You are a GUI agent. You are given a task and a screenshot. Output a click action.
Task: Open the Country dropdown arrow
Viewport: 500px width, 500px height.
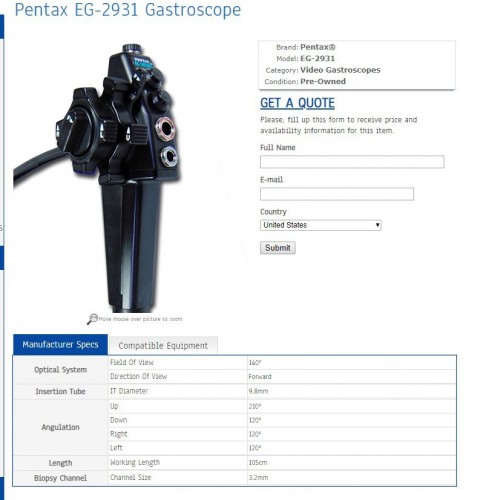tap(377, 225)
